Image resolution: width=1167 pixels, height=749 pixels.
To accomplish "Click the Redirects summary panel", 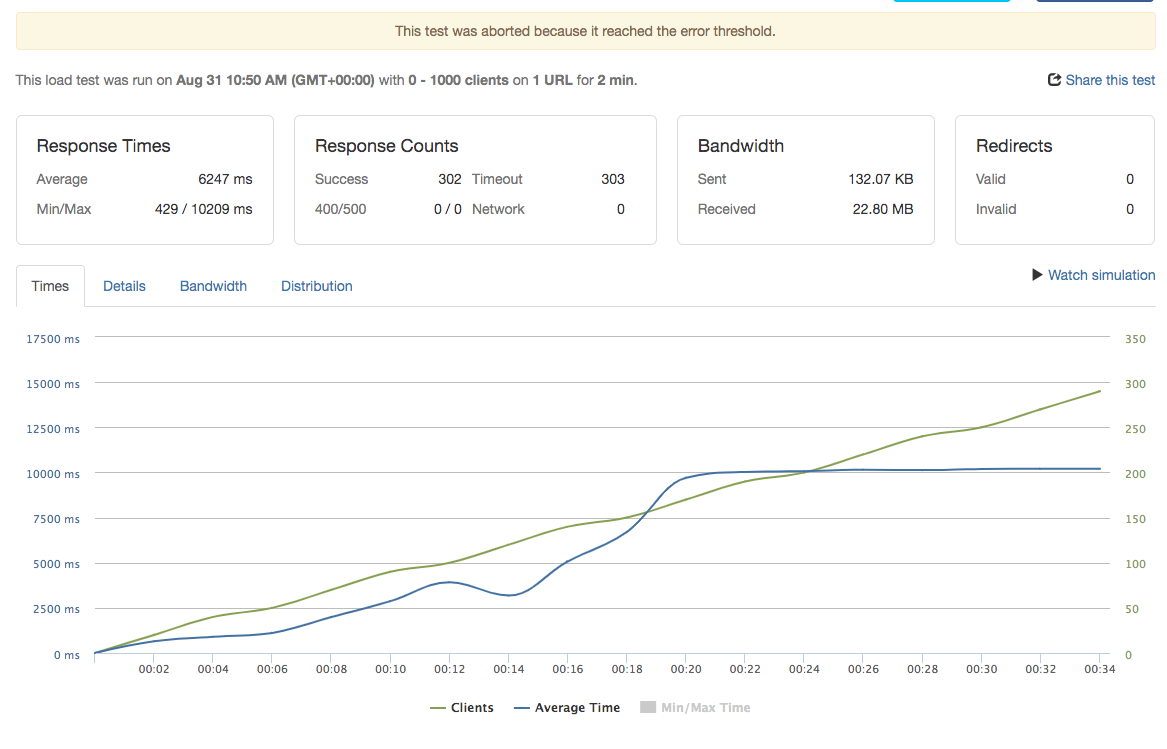I will [x=1054, y=179].
